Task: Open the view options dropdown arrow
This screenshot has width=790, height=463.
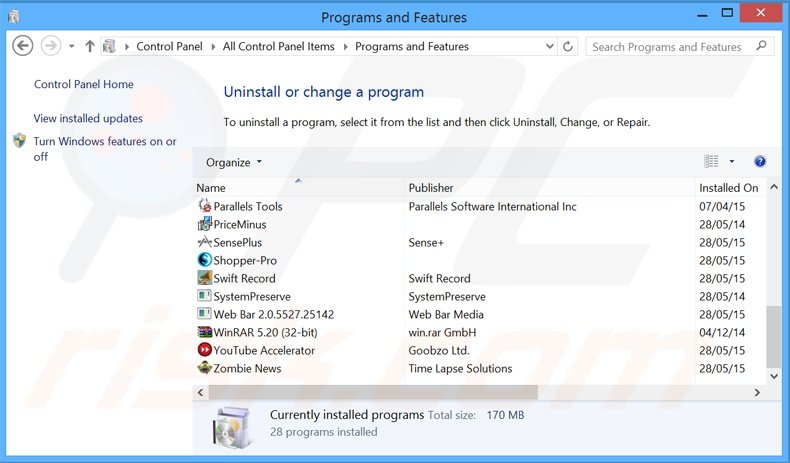Action: [732, 161]
